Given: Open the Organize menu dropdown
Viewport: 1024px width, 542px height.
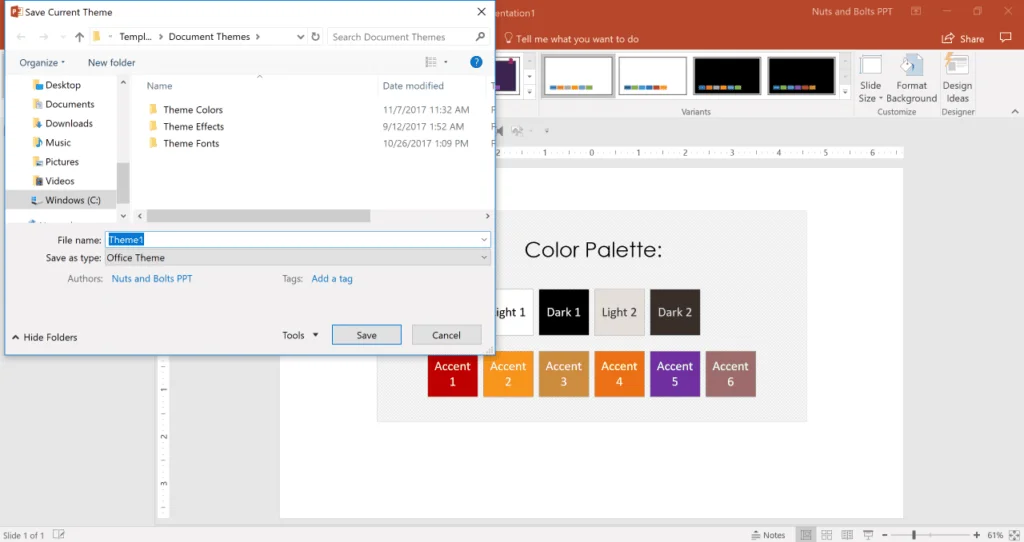Looking at the screenshot, I should tap(42, 63).
